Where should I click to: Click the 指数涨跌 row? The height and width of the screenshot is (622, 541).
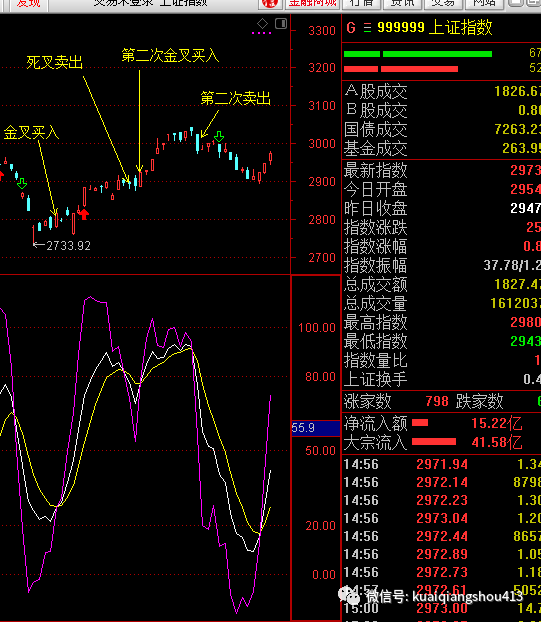[441, 227]
